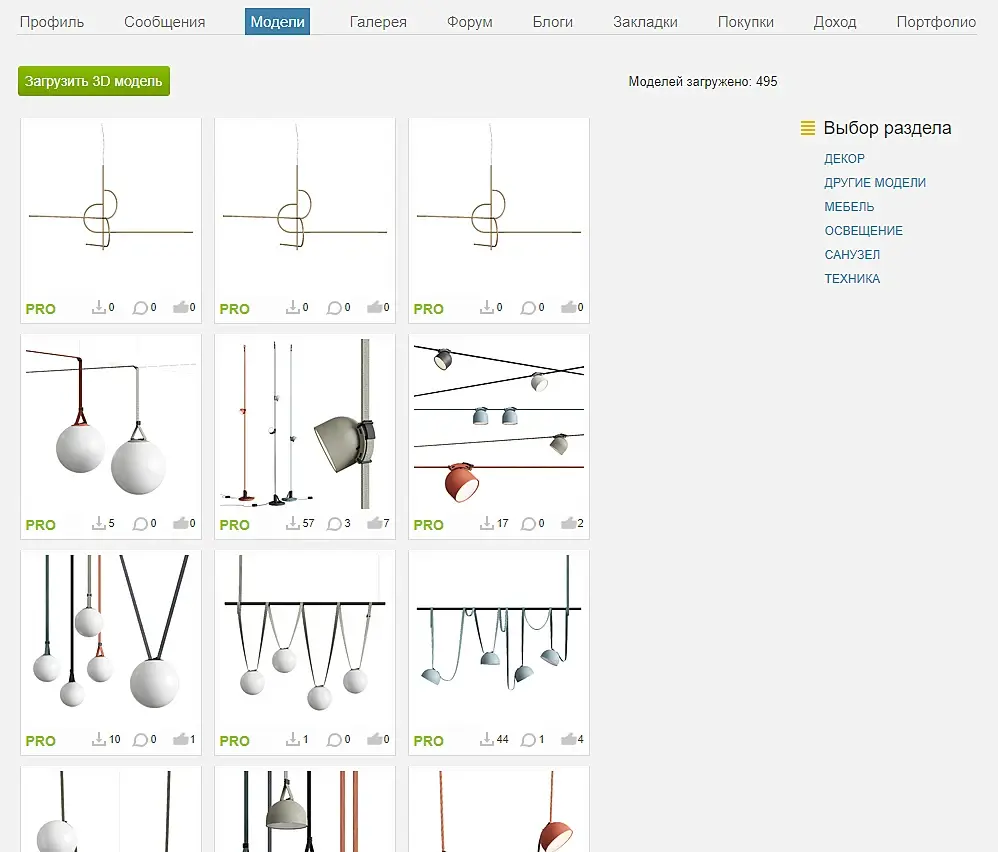This screenshot has width=998, height=852.
Task: Click like icon showing 4 on blue dome pendants card
Action: (568, 739)
